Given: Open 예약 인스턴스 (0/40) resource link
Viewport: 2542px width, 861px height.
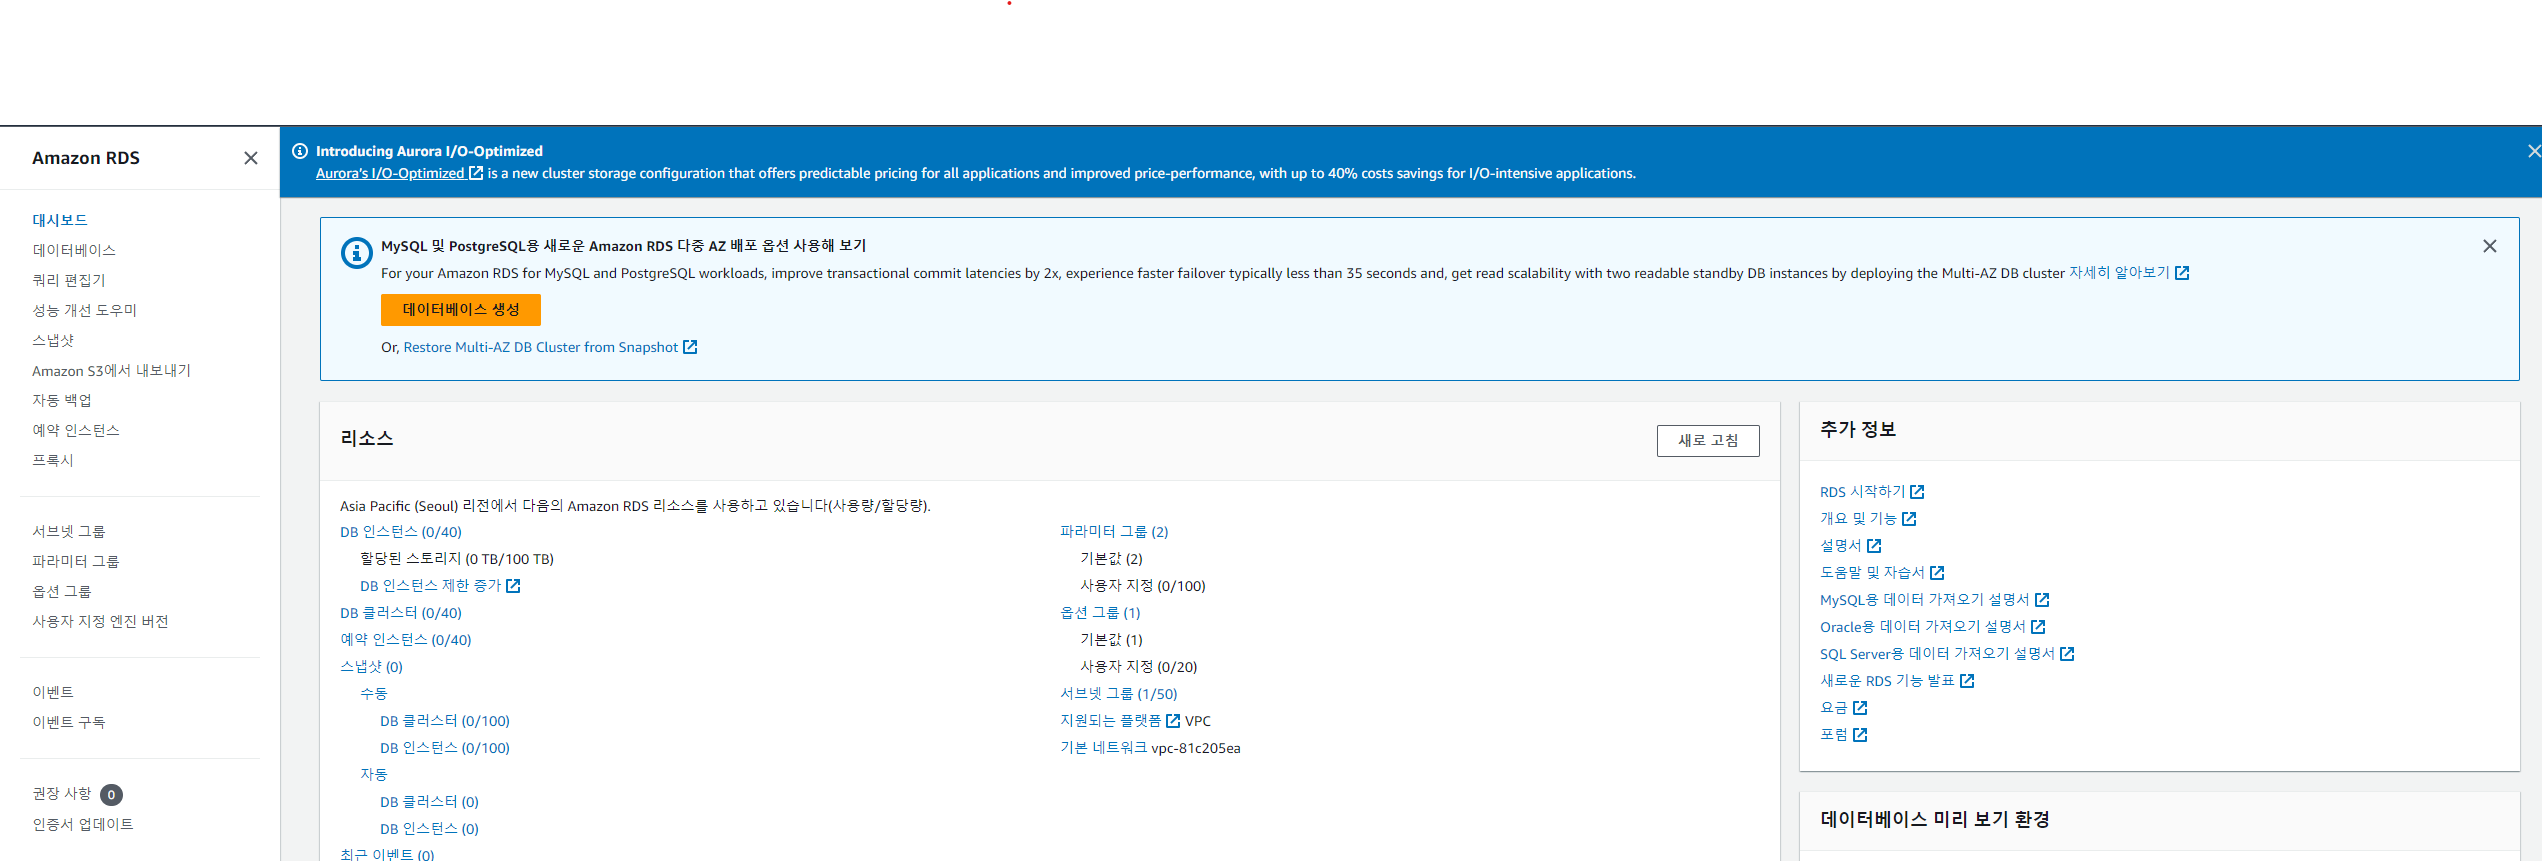Looking at the screenshot, I should [x=406, y=640].
